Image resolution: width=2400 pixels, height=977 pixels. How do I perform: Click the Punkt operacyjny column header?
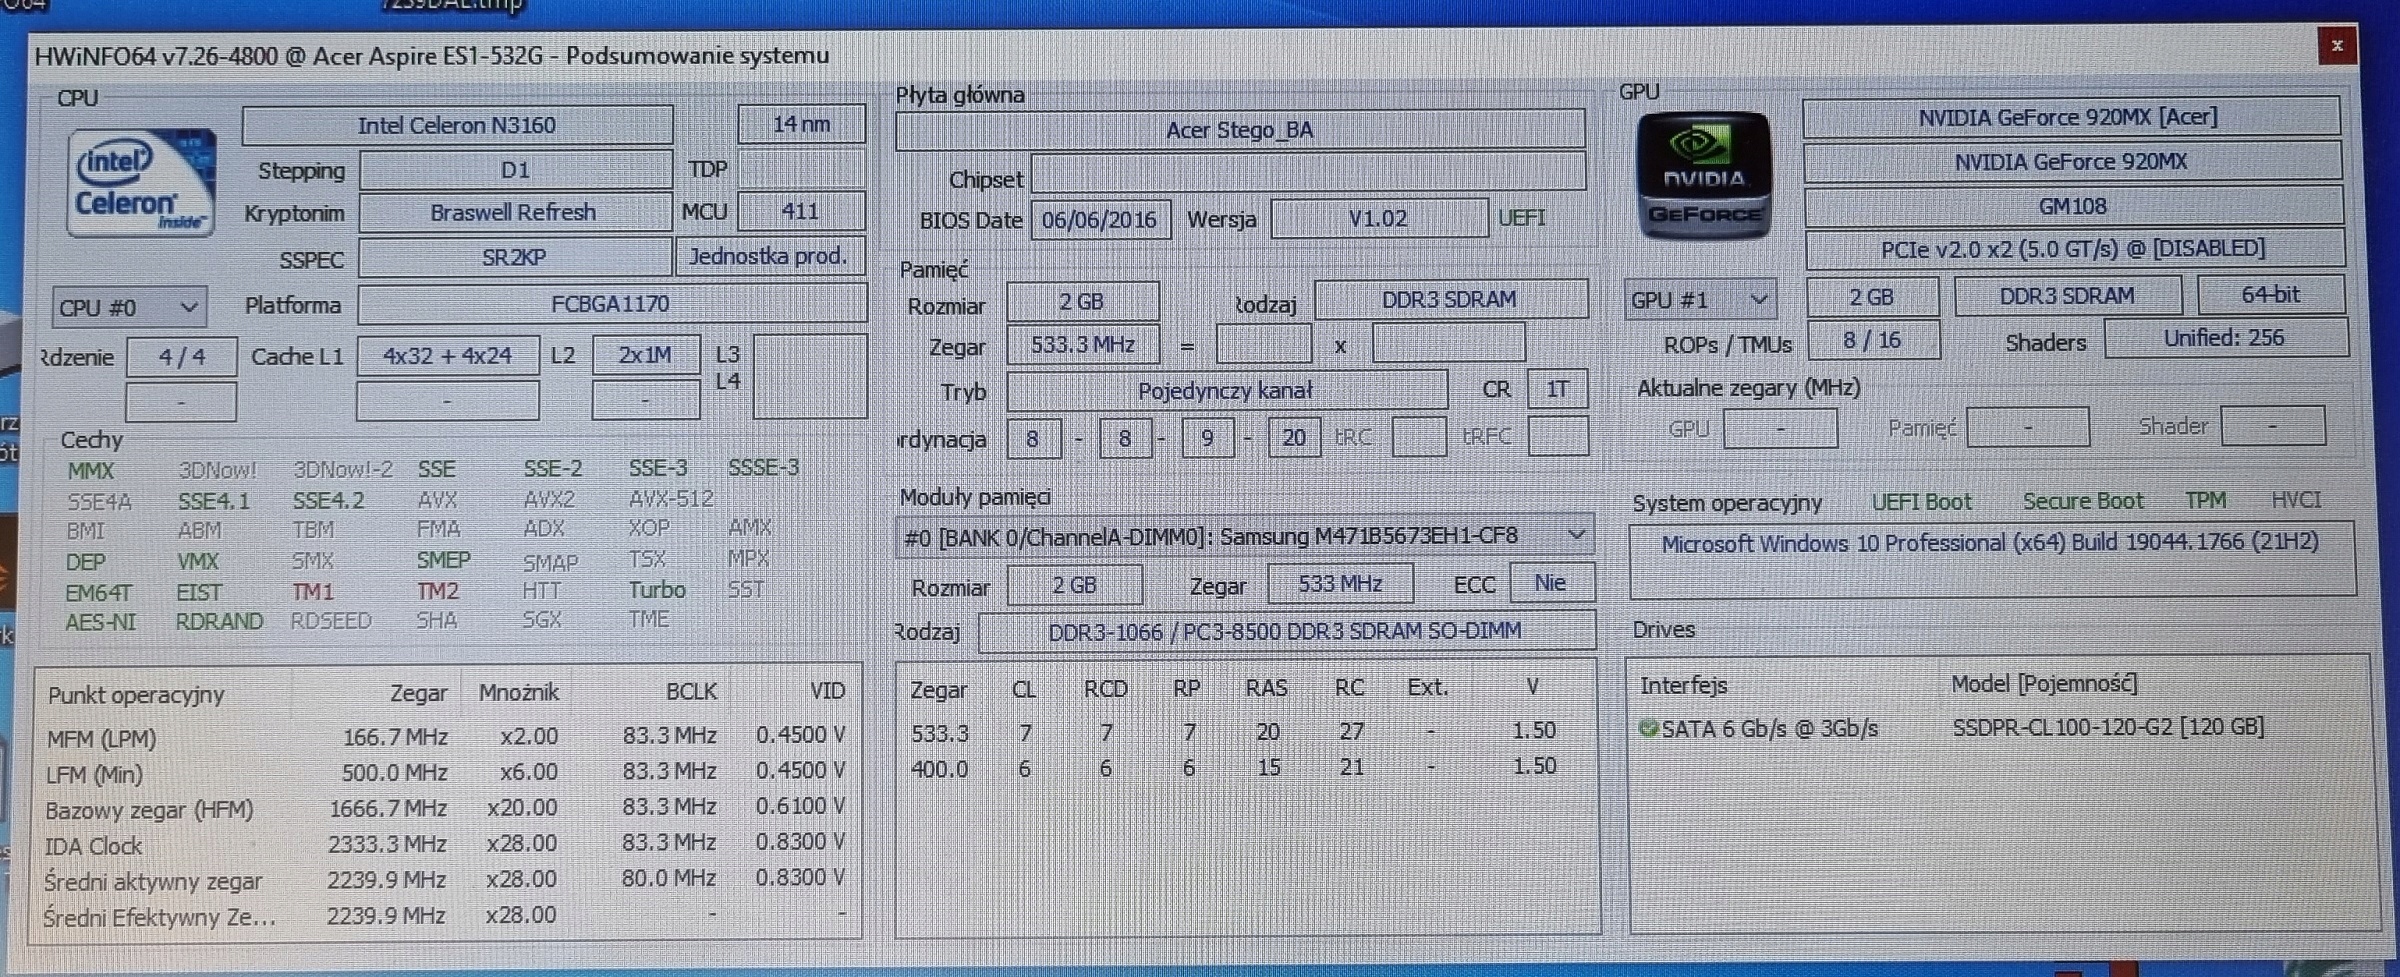coord(136,695)
